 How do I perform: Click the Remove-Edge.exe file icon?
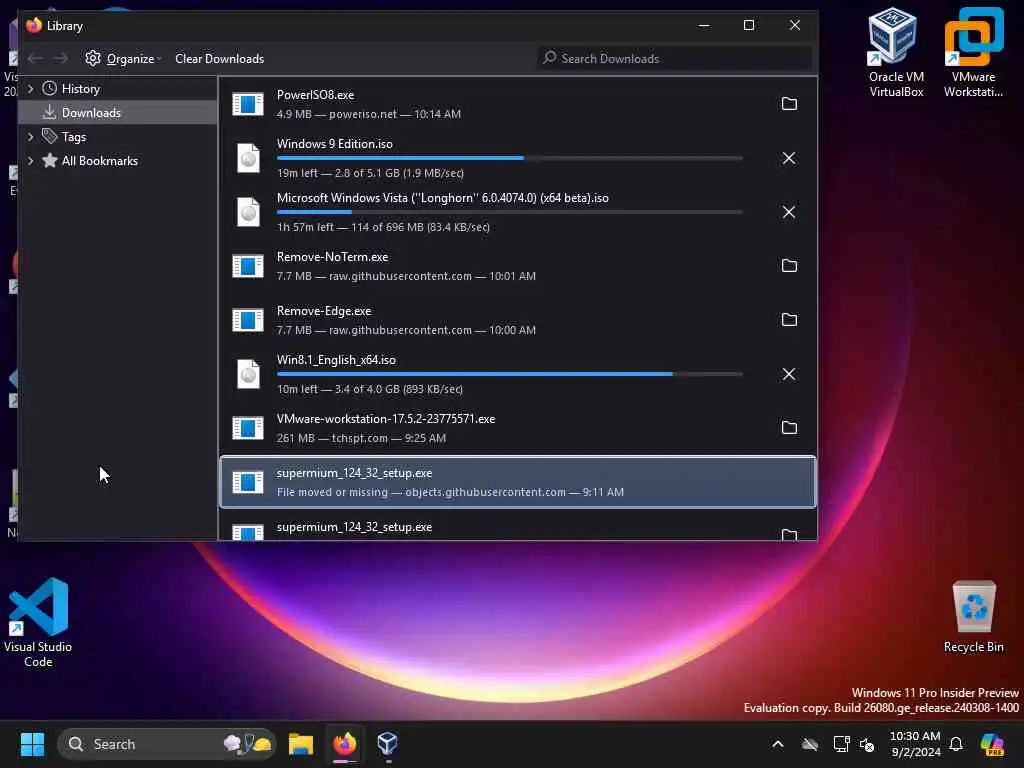pyautogui.click(x=248, y=320)
